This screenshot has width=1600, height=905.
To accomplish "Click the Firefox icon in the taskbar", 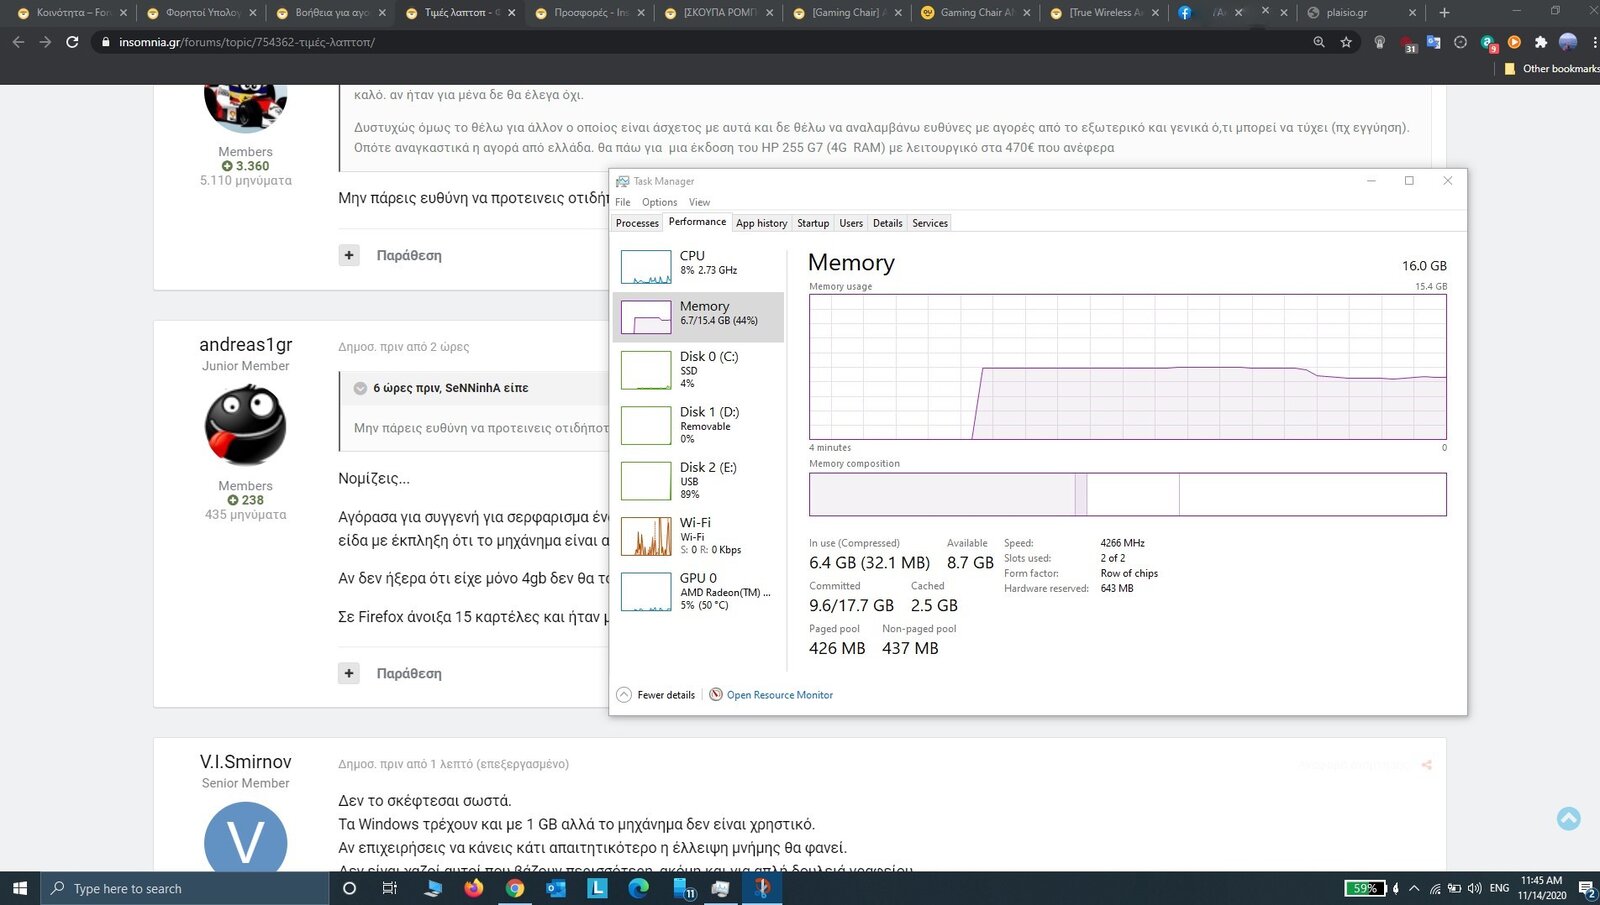I will pyautogui.click(x=474, y=888).
